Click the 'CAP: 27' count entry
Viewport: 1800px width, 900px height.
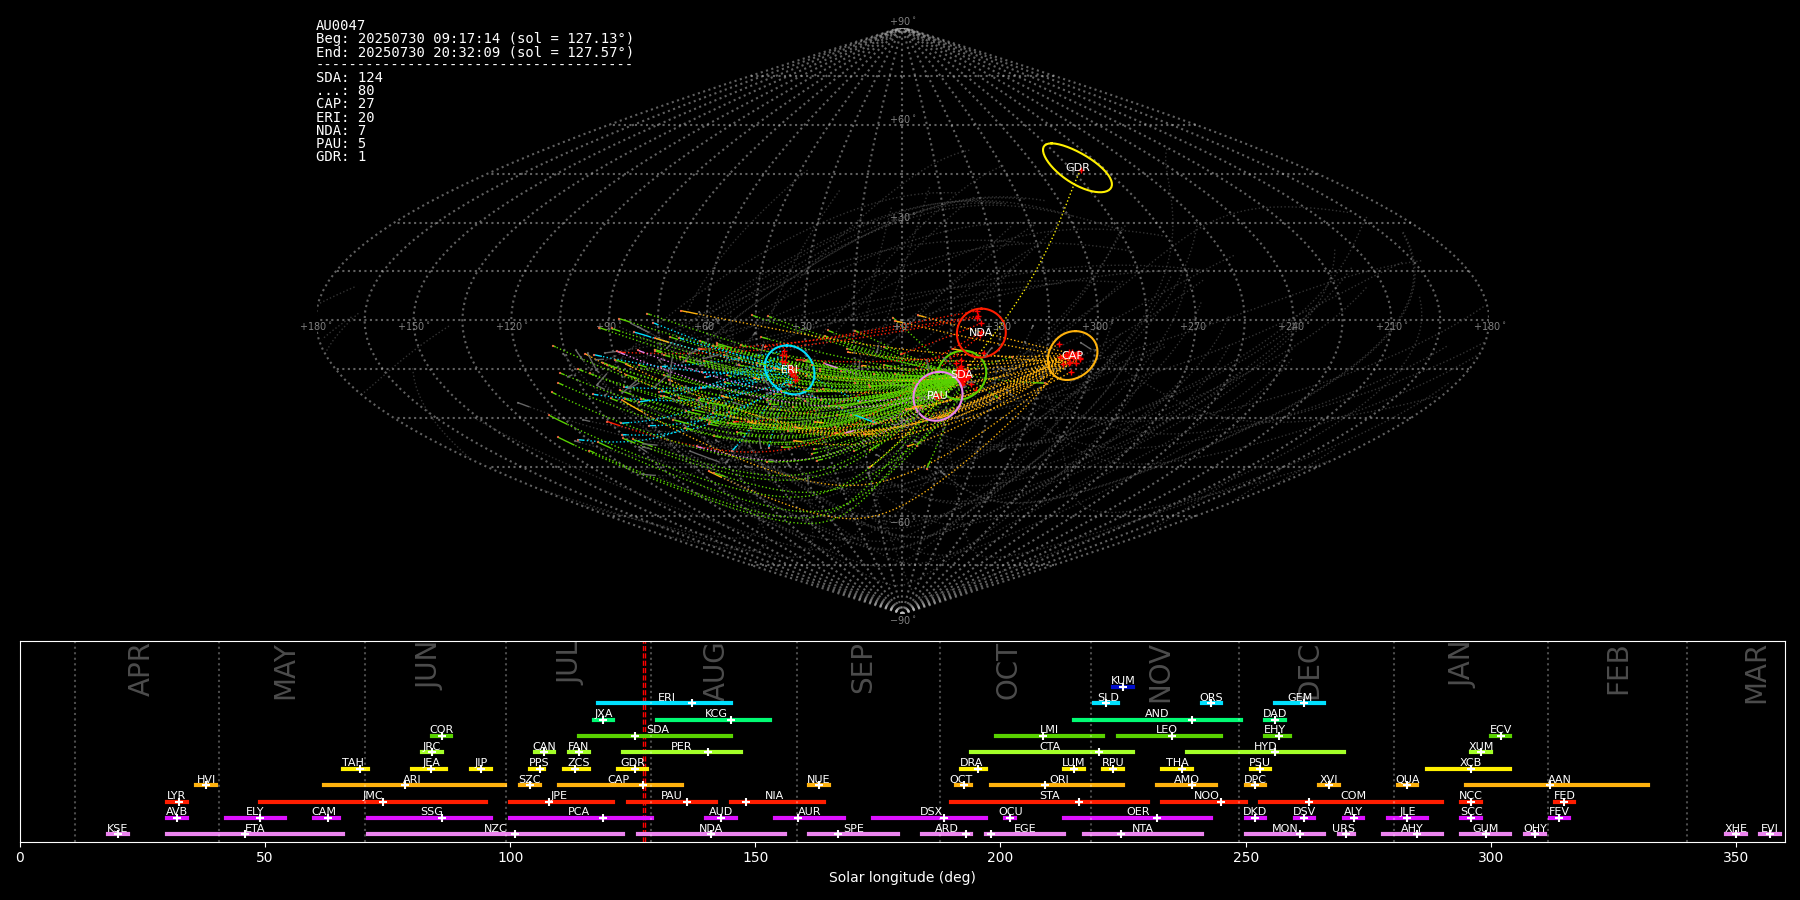pos(345,104)
